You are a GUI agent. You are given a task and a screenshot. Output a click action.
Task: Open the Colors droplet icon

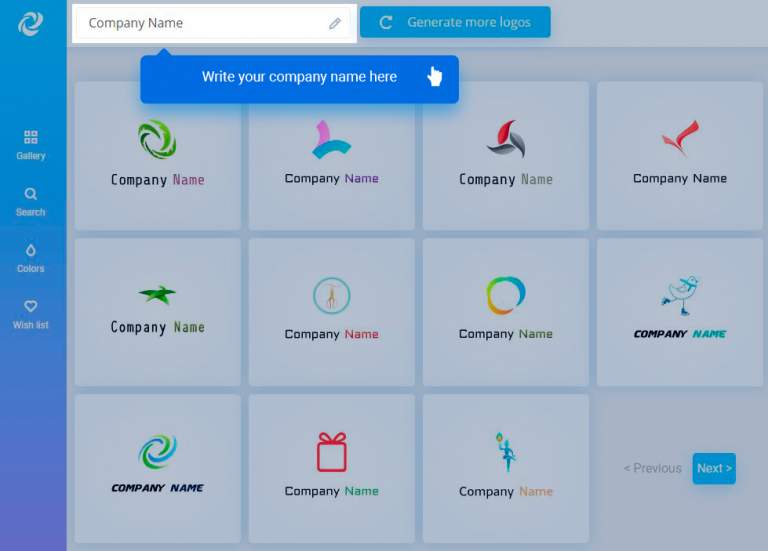pos(30,251)
